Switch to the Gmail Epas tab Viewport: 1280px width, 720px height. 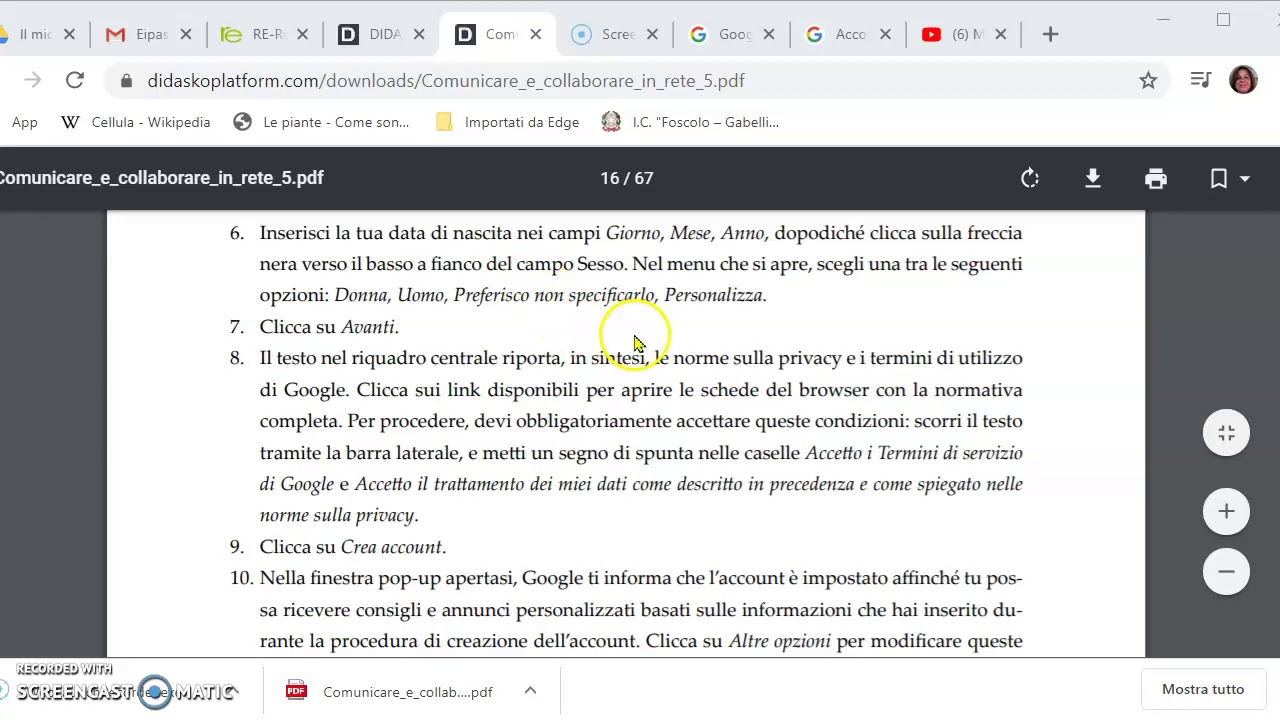coord(149,34)
